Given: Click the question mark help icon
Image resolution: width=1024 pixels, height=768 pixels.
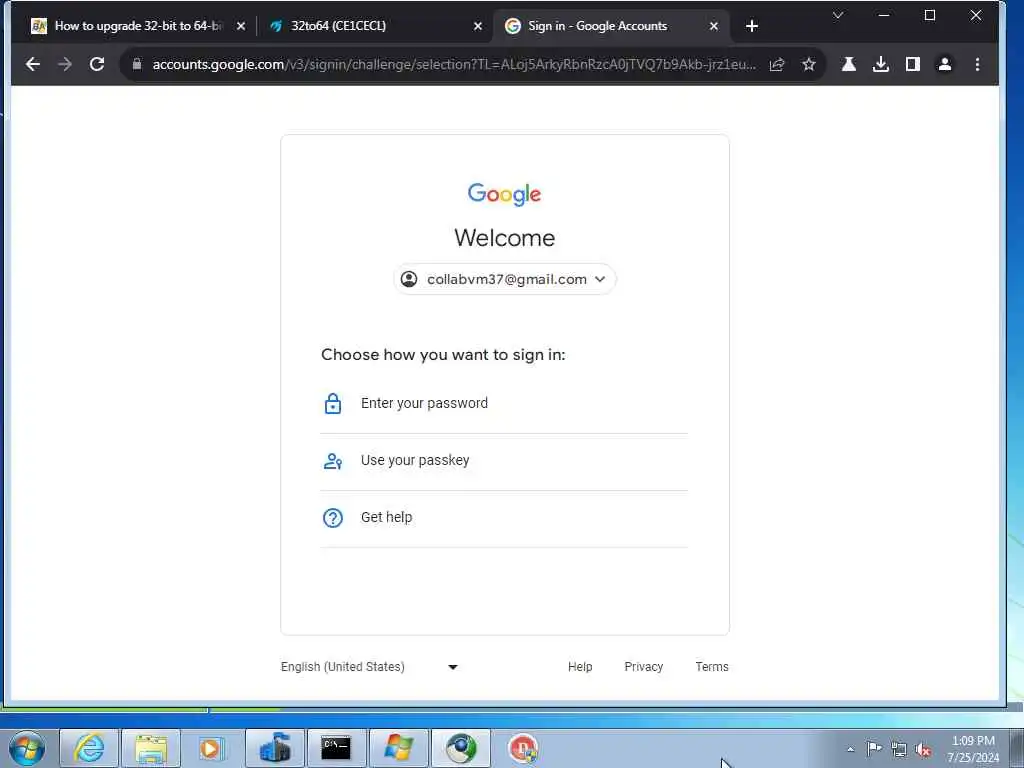Looking at the screenshot, I should click(333, 518).
